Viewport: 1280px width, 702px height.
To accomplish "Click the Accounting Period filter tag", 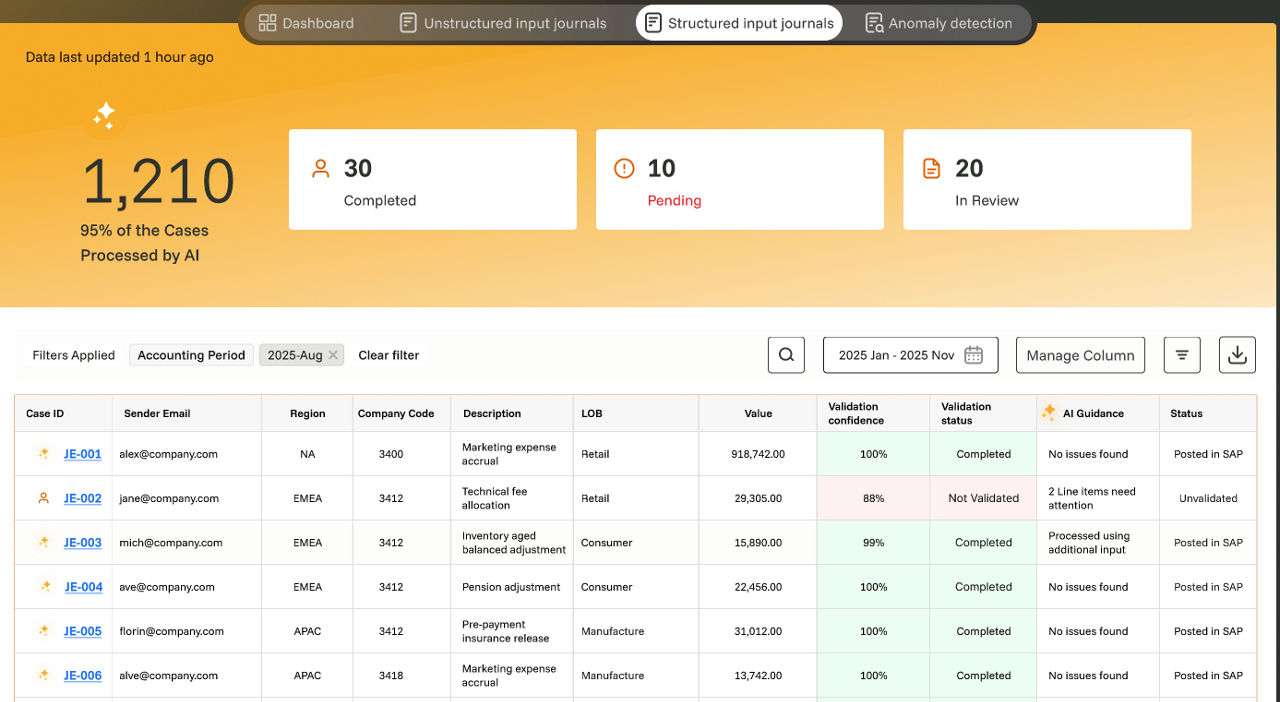I will (x=191, y=355).
